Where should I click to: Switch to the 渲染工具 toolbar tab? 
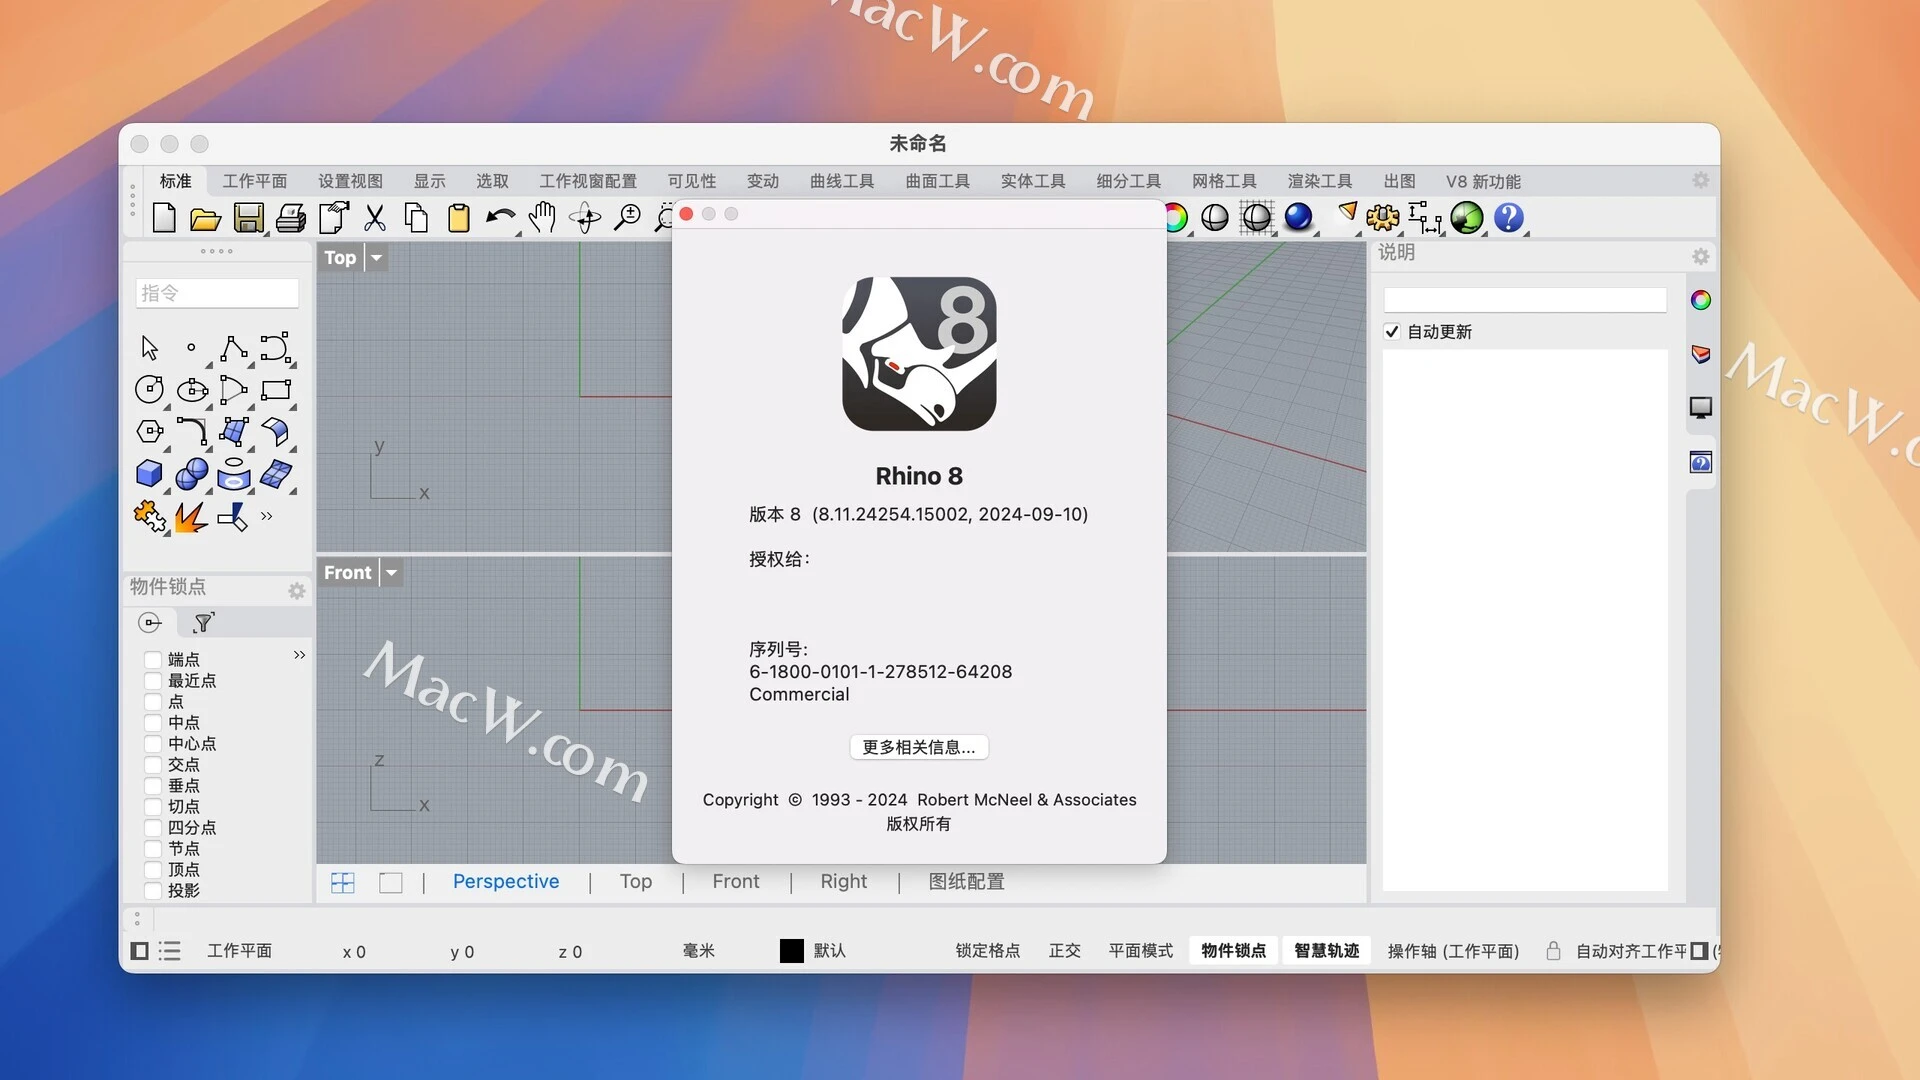click(1320, 181)
